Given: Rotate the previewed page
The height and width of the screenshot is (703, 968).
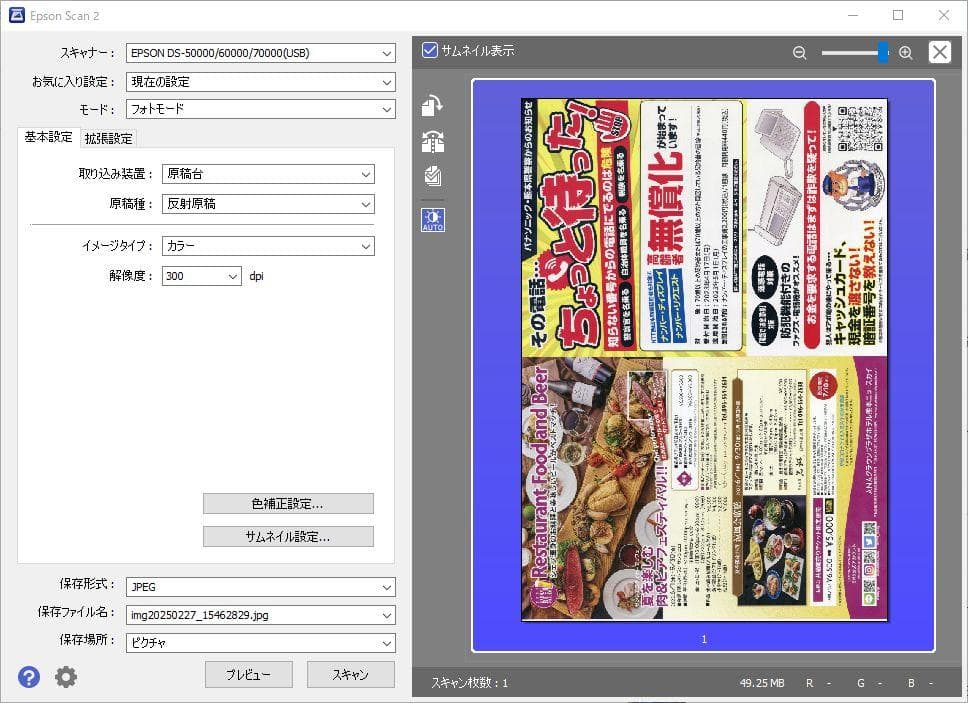Looking at the screenshot, I should (x=432, y=105).
